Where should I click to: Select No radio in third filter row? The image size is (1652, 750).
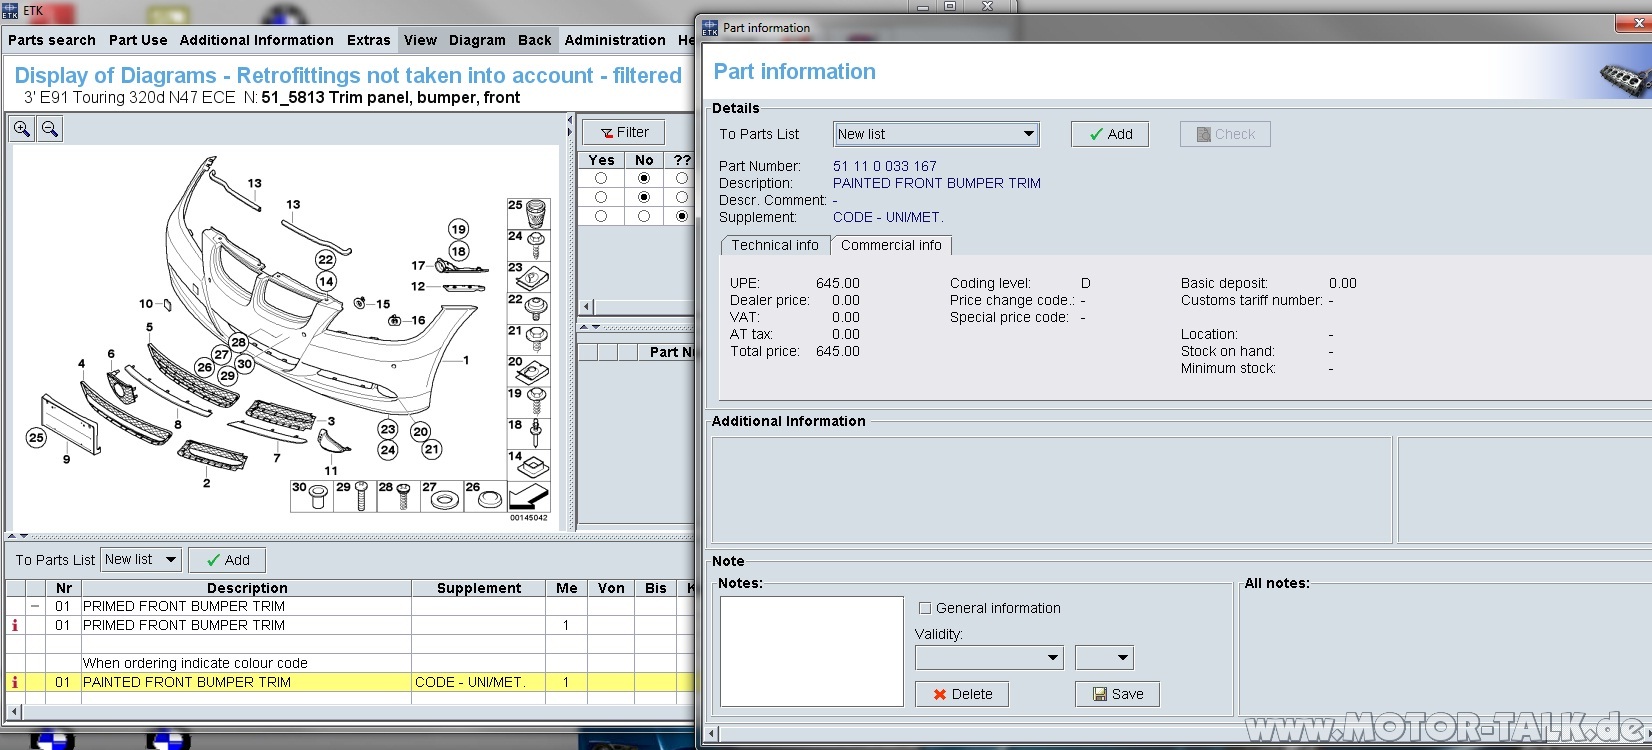[x=644, y=216]
